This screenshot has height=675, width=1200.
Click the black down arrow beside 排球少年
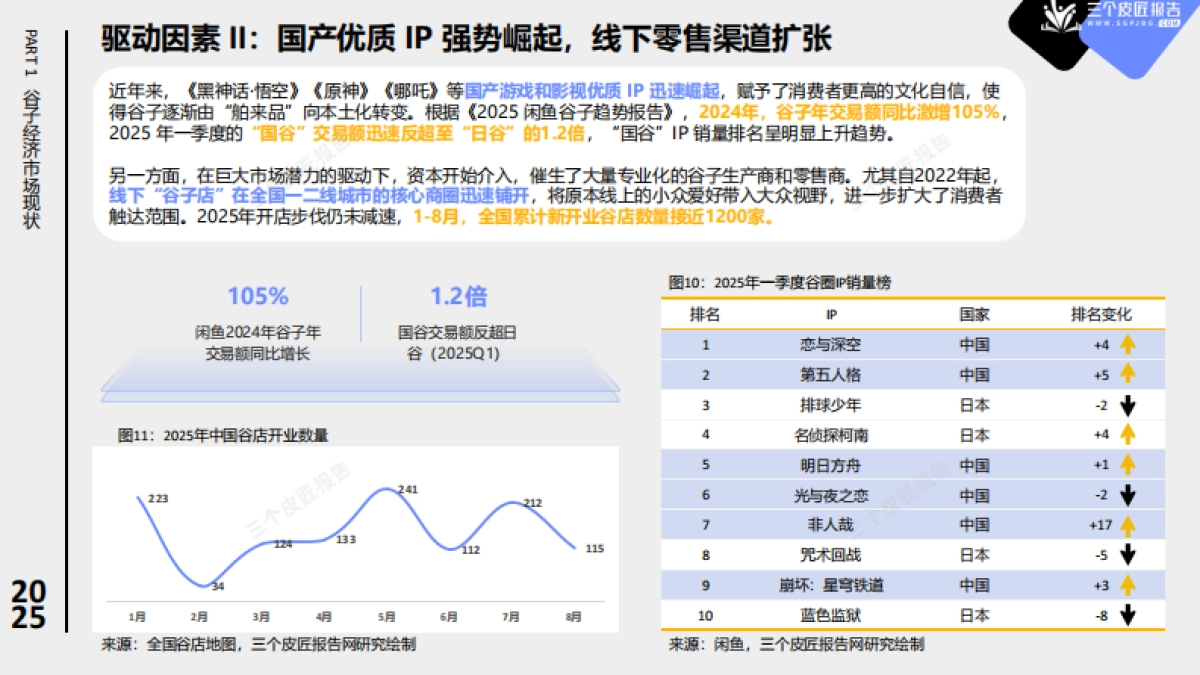click(1128, 404)
